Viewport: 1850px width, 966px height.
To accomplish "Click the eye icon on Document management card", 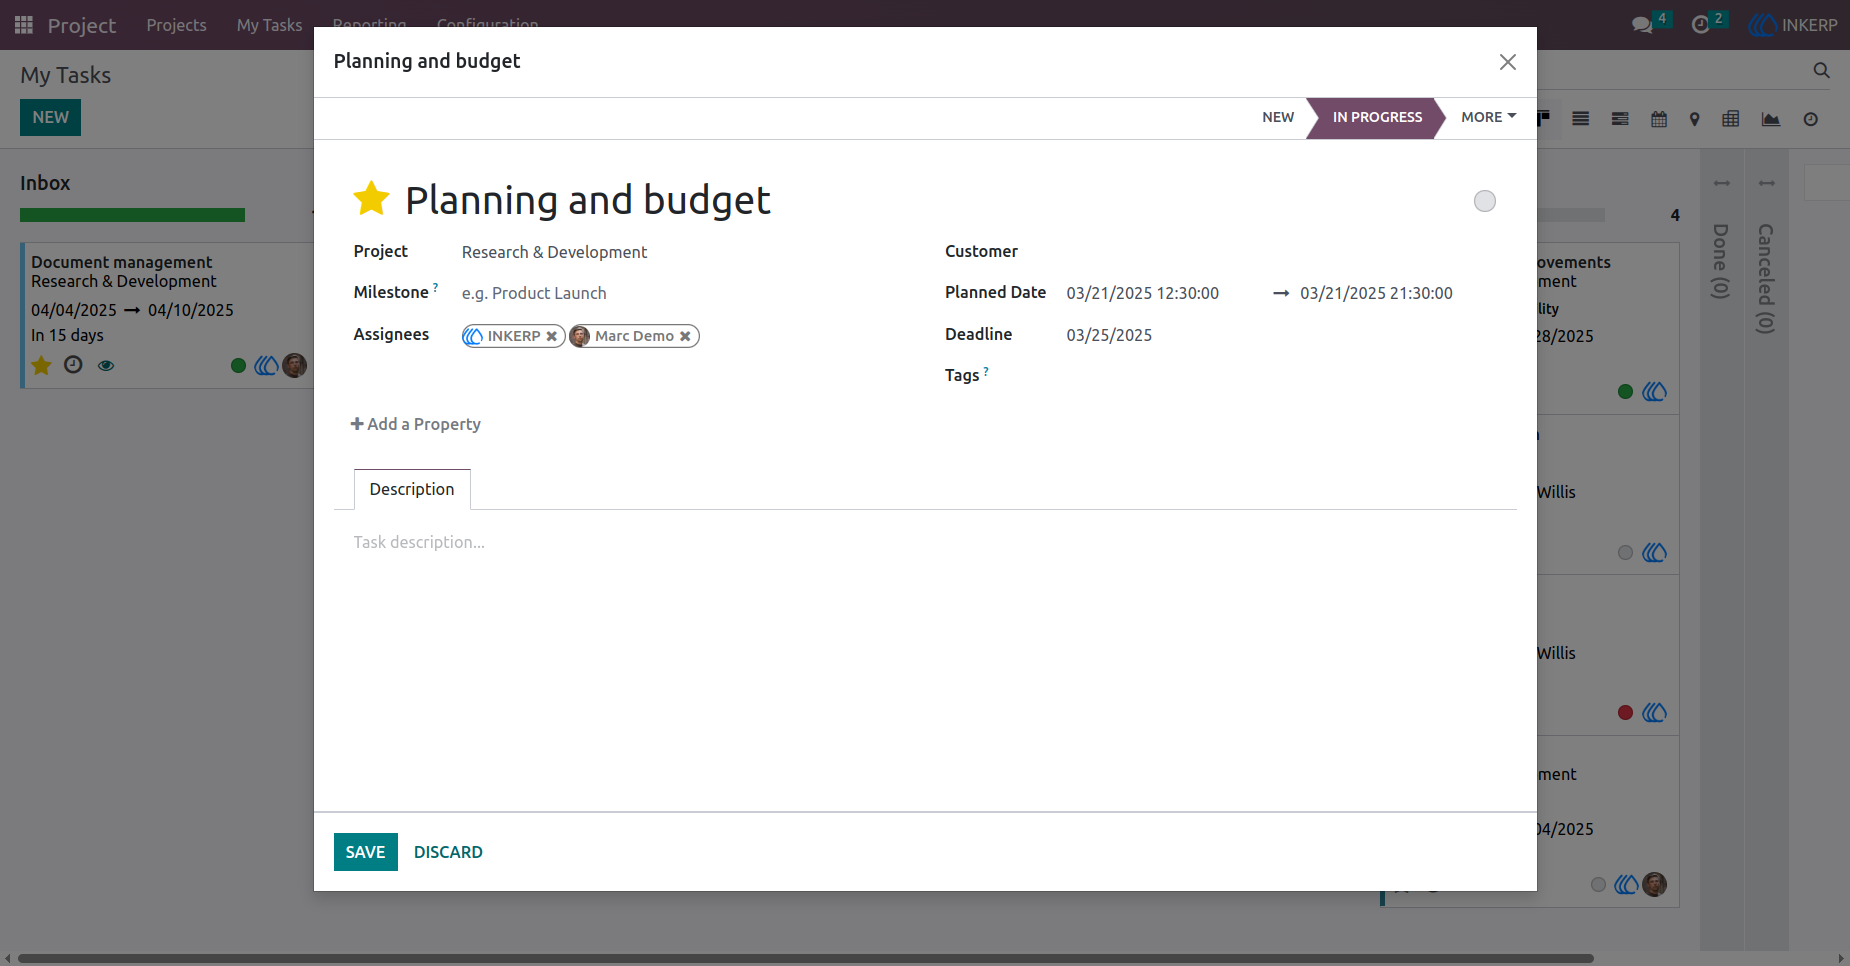I will tap(106, 366).
